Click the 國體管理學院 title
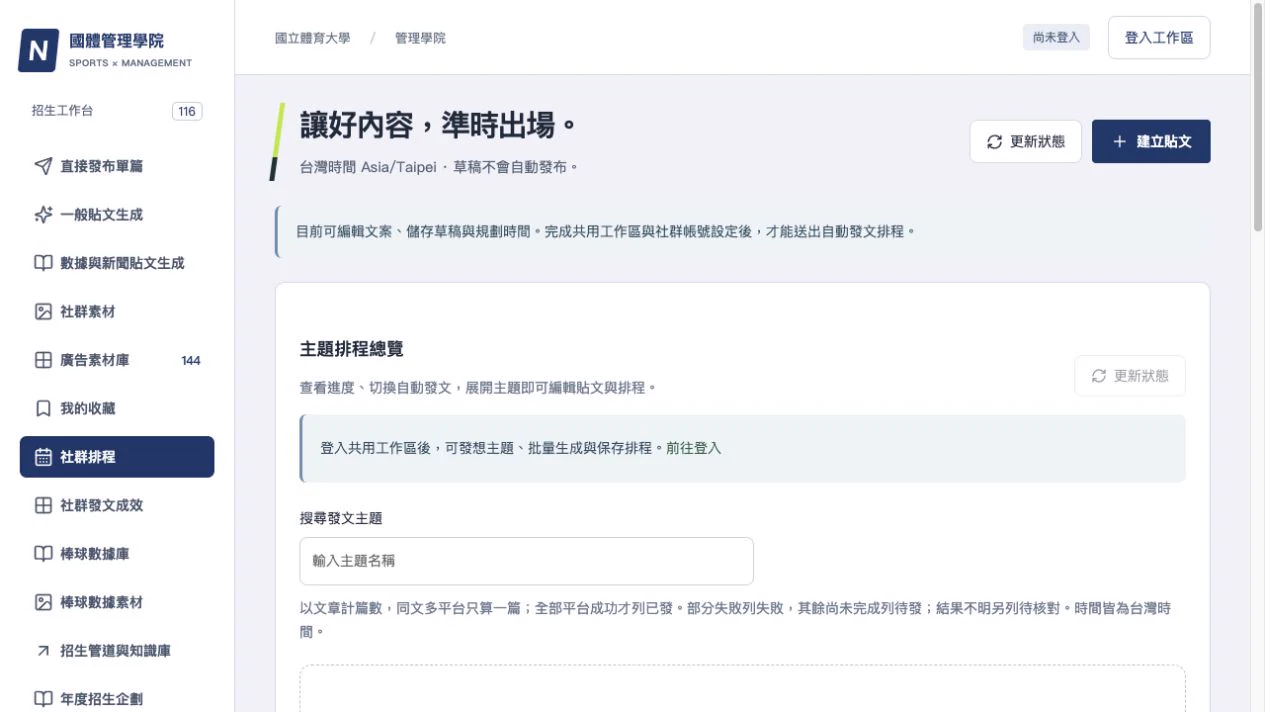Screen dimensions: 1265x712 (x=117, y=41)
